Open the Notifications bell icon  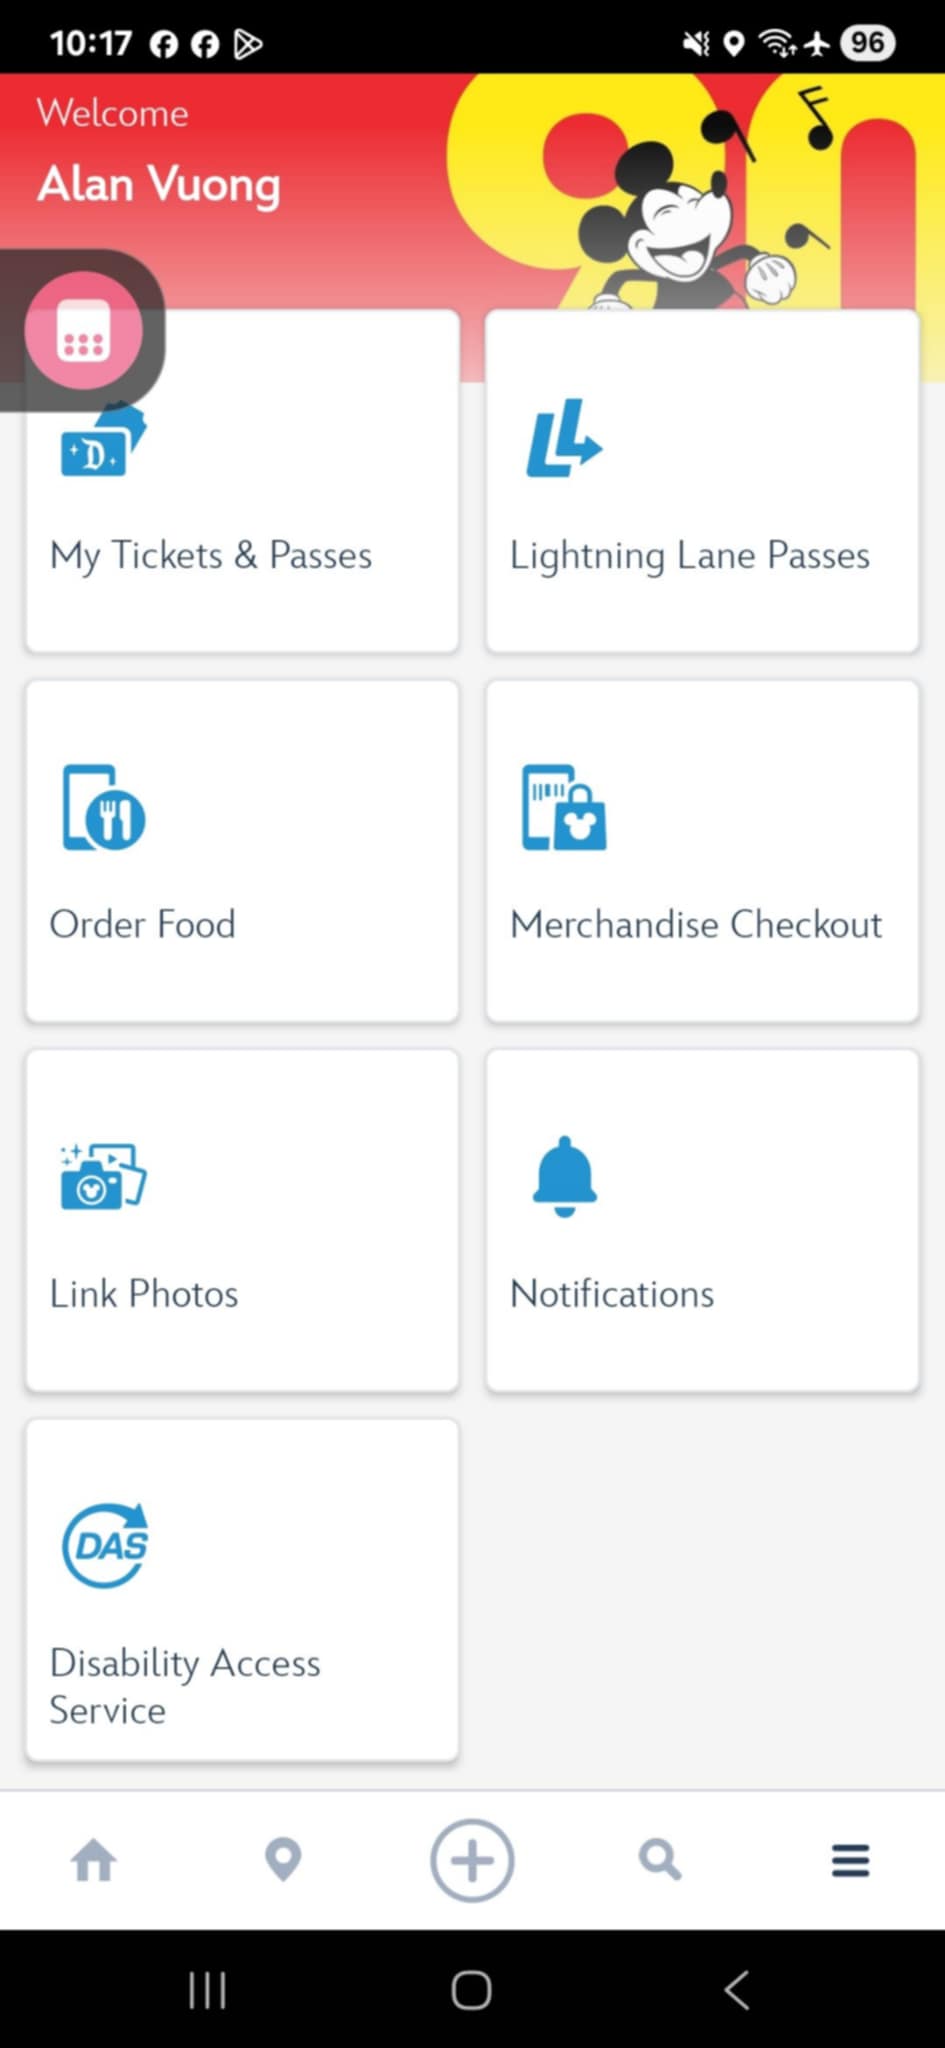pyautogui.click(x=564, y=1177)
